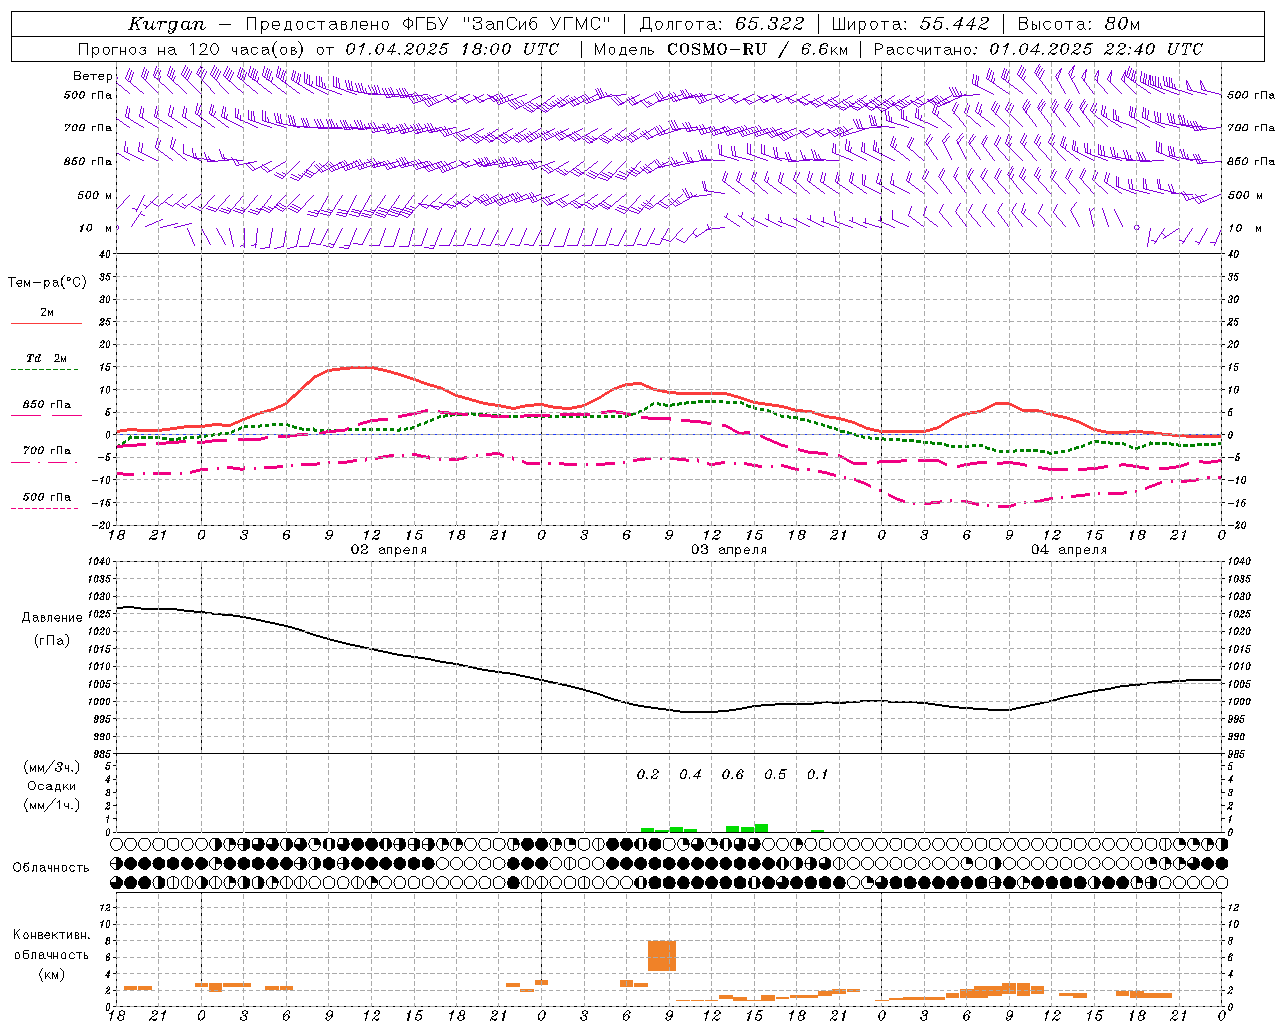Click the "03 апреля" date label

[729, 550]
